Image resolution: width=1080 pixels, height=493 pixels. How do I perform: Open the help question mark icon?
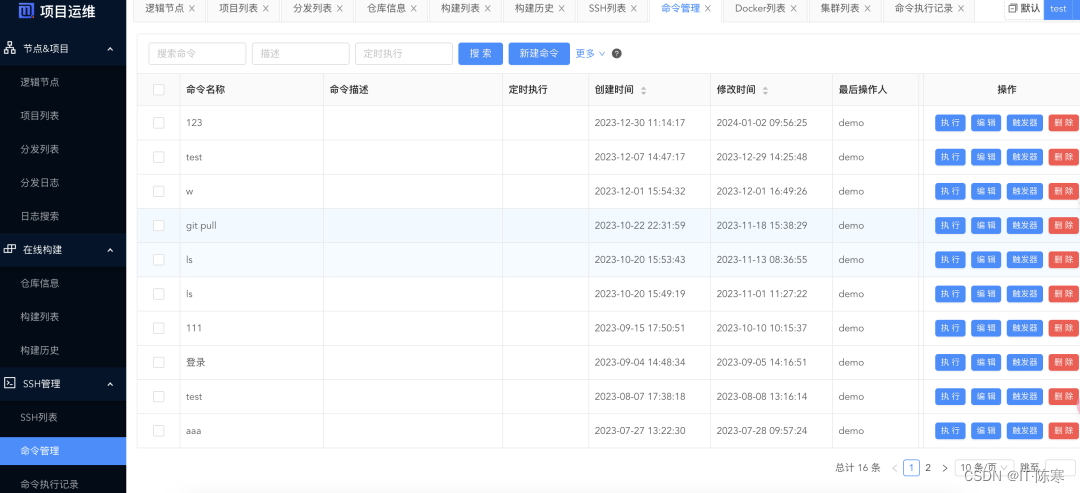click(617, 54)
